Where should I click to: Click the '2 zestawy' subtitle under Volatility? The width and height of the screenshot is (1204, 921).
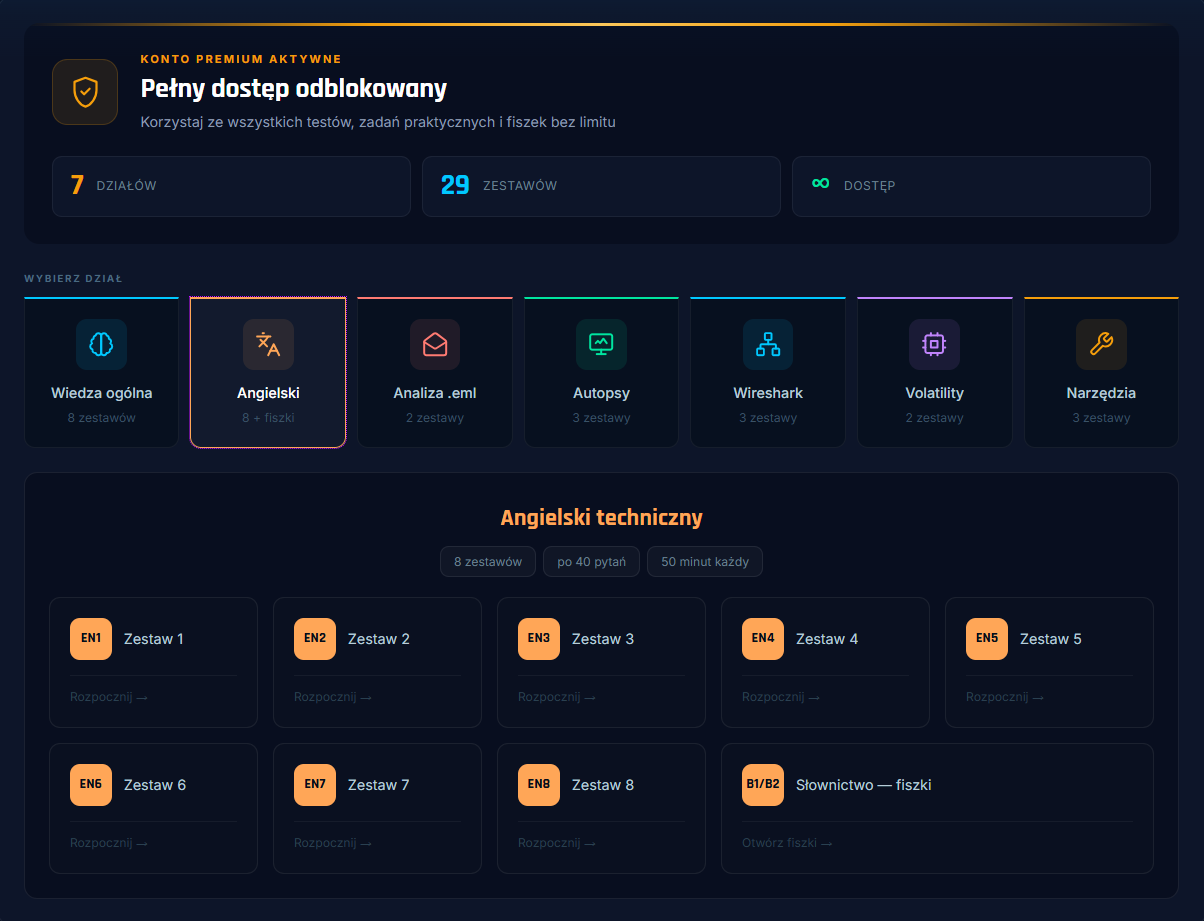[x=935, y=418]
